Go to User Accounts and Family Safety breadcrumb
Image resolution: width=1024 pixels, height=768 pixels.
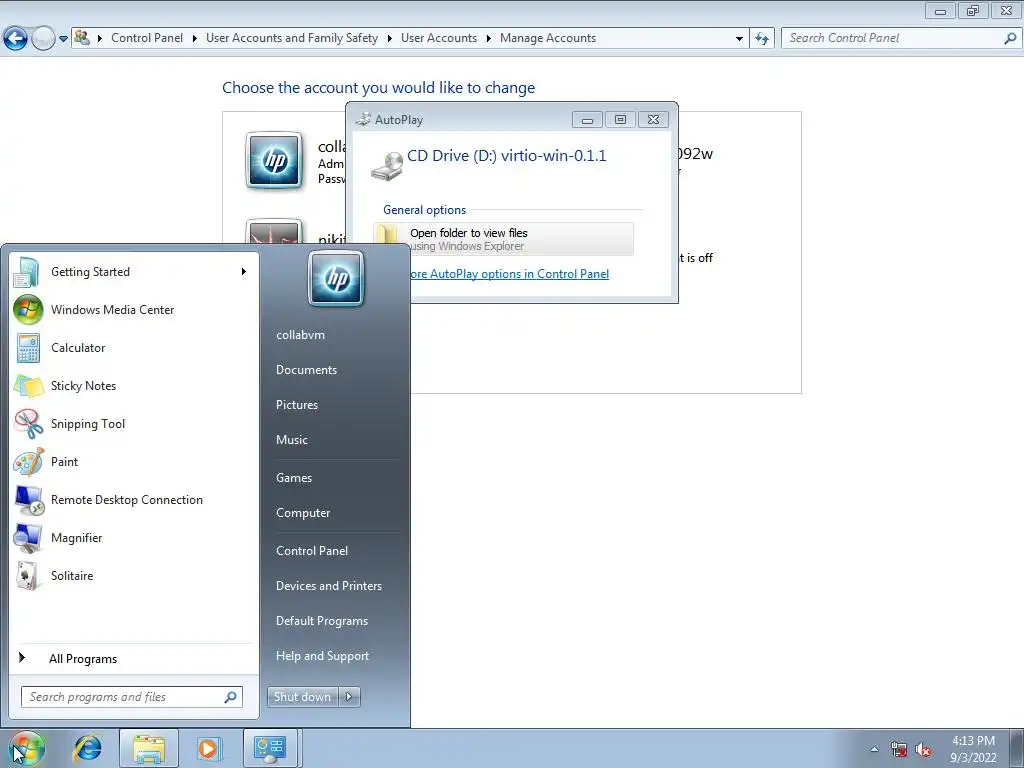(292, 38)
